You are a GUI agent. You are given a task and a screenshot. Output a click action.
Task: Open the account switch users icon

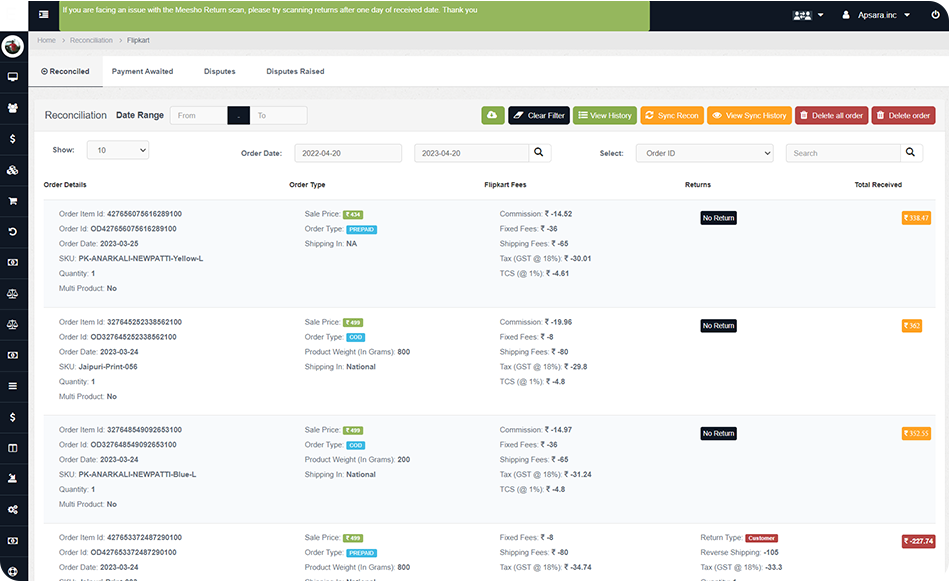click(x=808, y=15)
